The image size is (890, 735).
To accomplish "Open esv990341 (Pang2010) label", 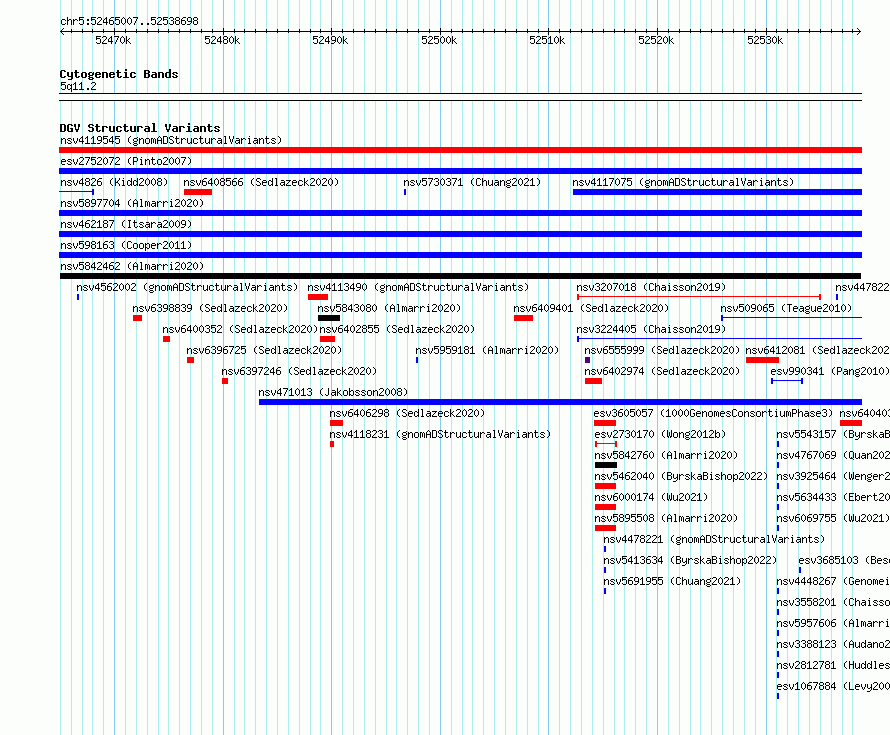I will [830, 371].
